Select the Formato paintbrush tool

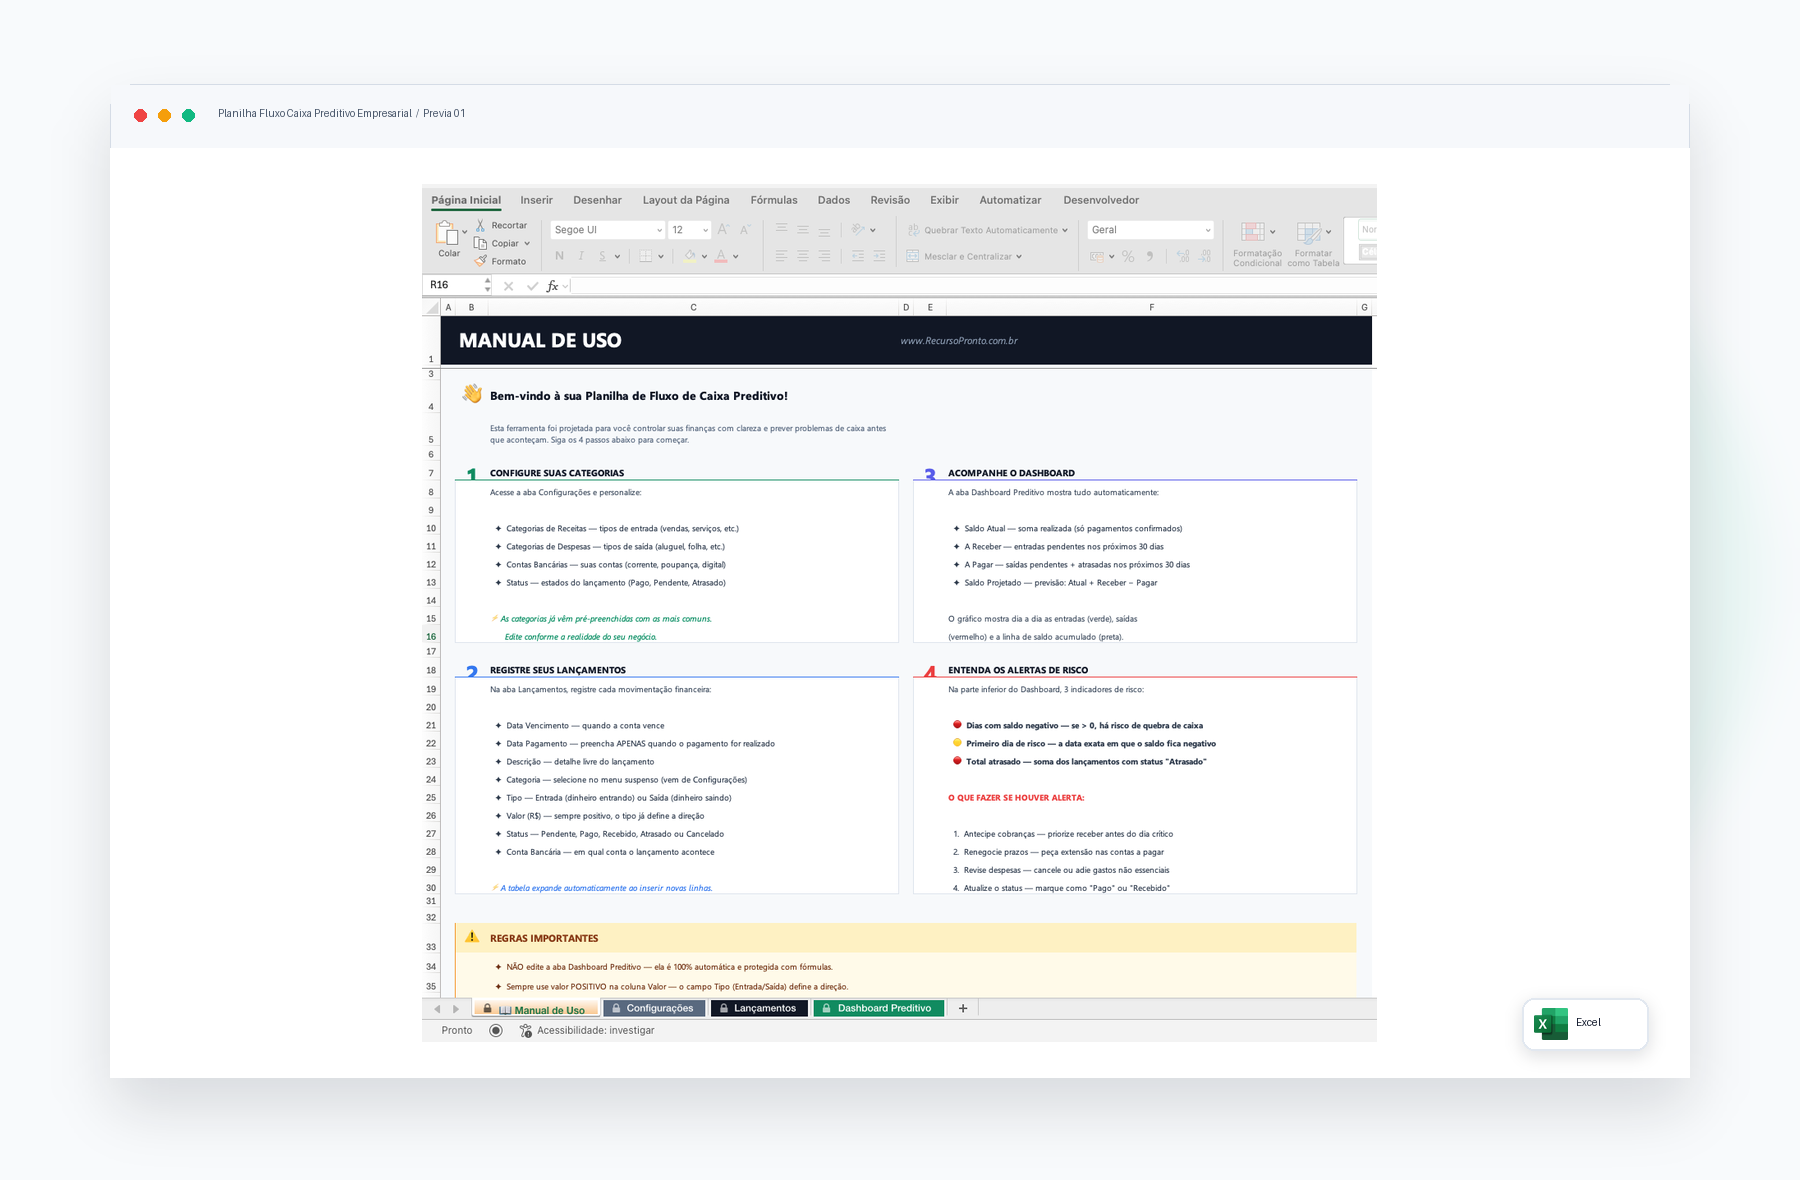[x=480, y=261]
